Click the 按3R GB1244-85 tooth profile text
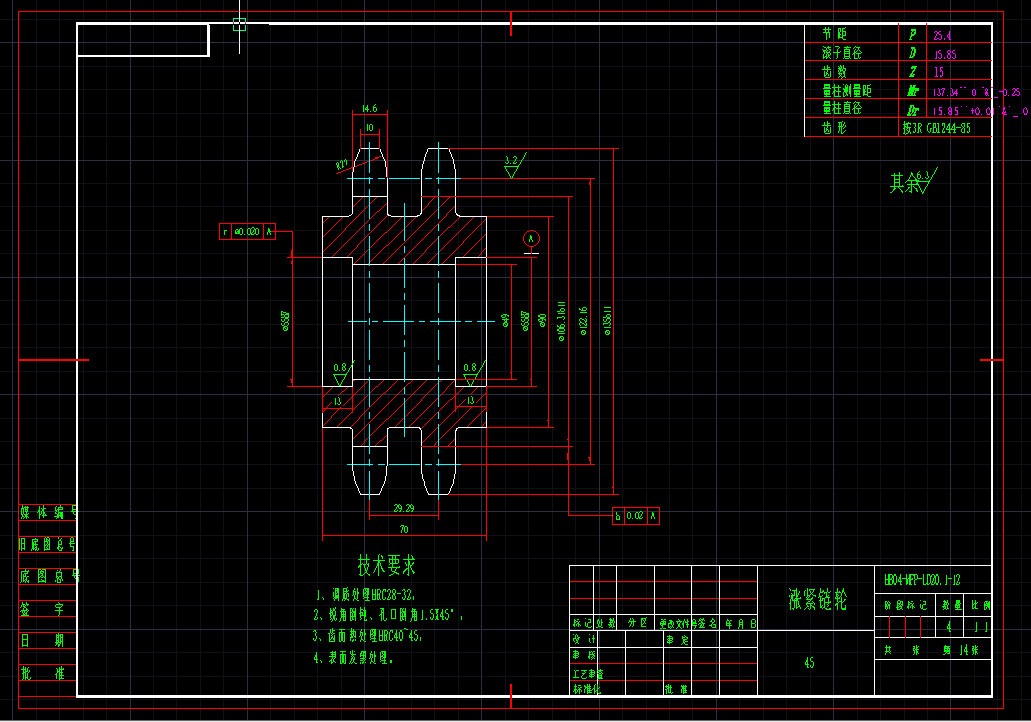 coord(936,128)
